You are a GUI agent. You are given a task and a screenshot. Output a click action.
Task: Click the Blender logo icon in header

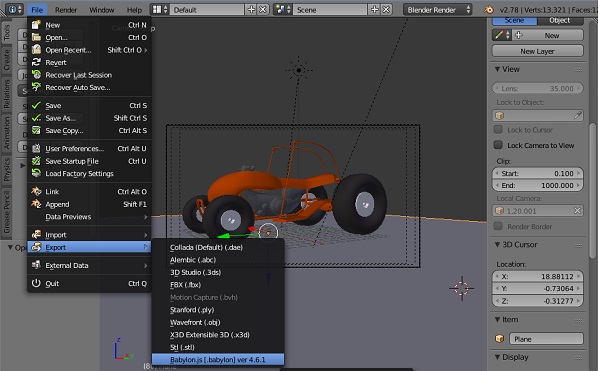489,10
